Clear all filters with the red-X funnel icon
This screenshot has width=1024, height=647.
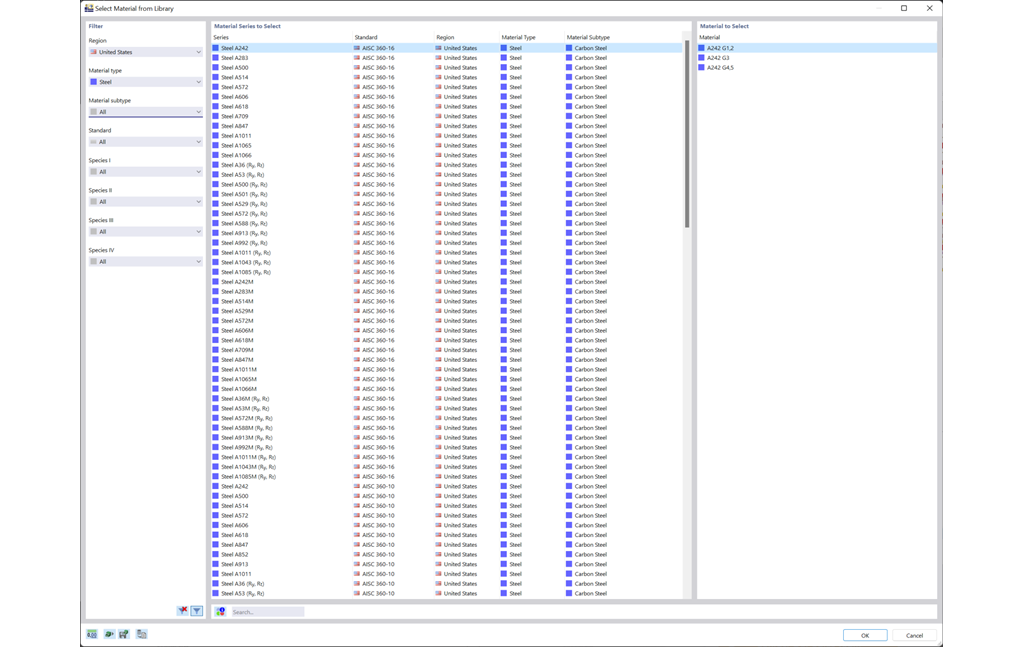[182, 611]
